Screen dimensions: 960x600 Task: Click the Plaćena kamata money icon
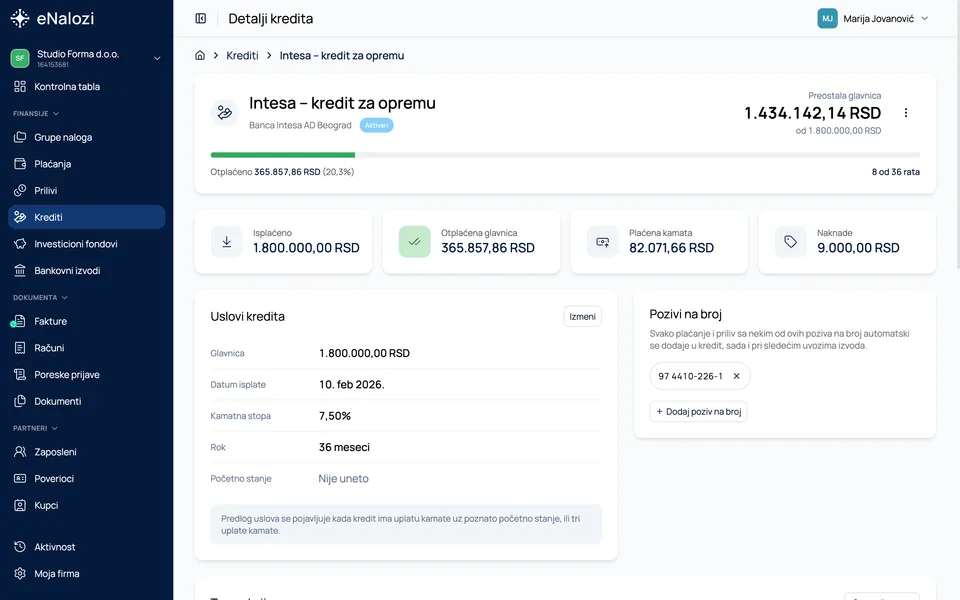tap(602, 242)
